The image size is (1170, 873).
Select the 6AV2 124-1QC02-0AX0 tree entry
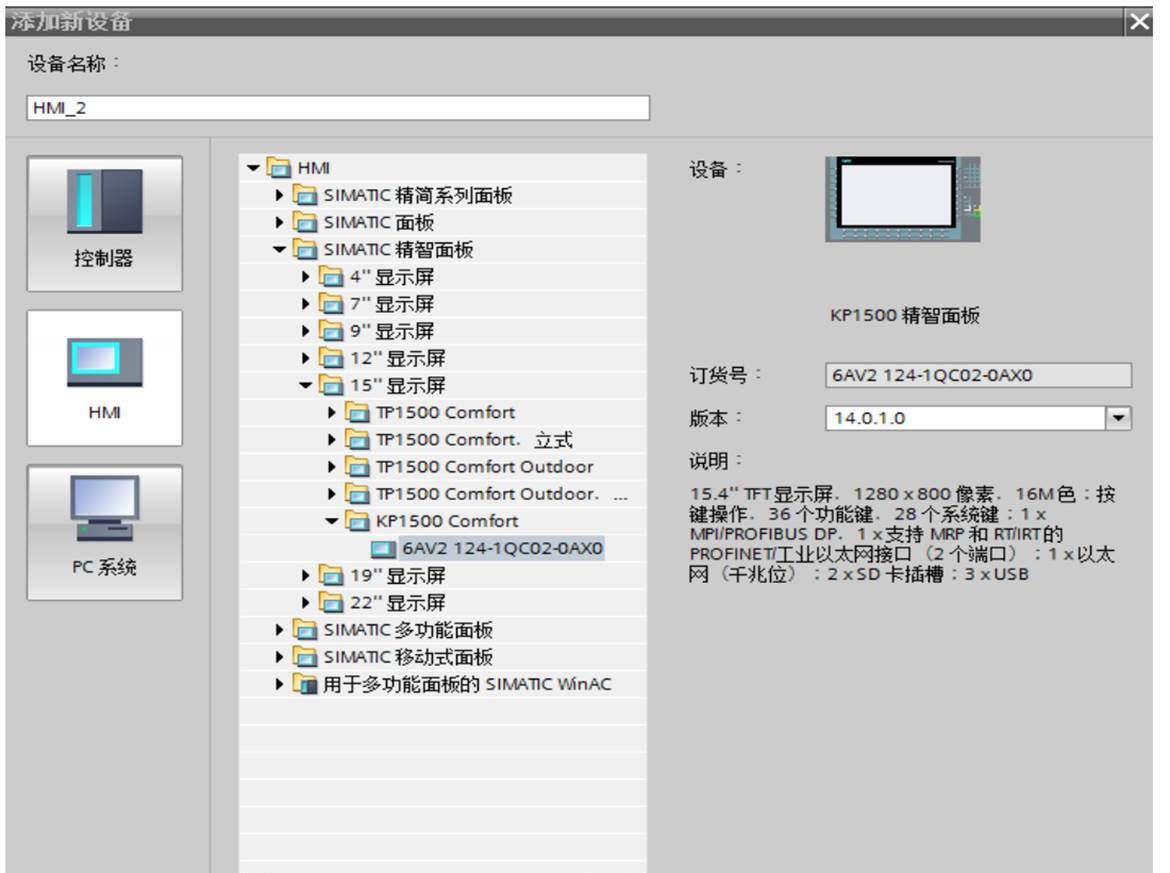click(502, 548)
